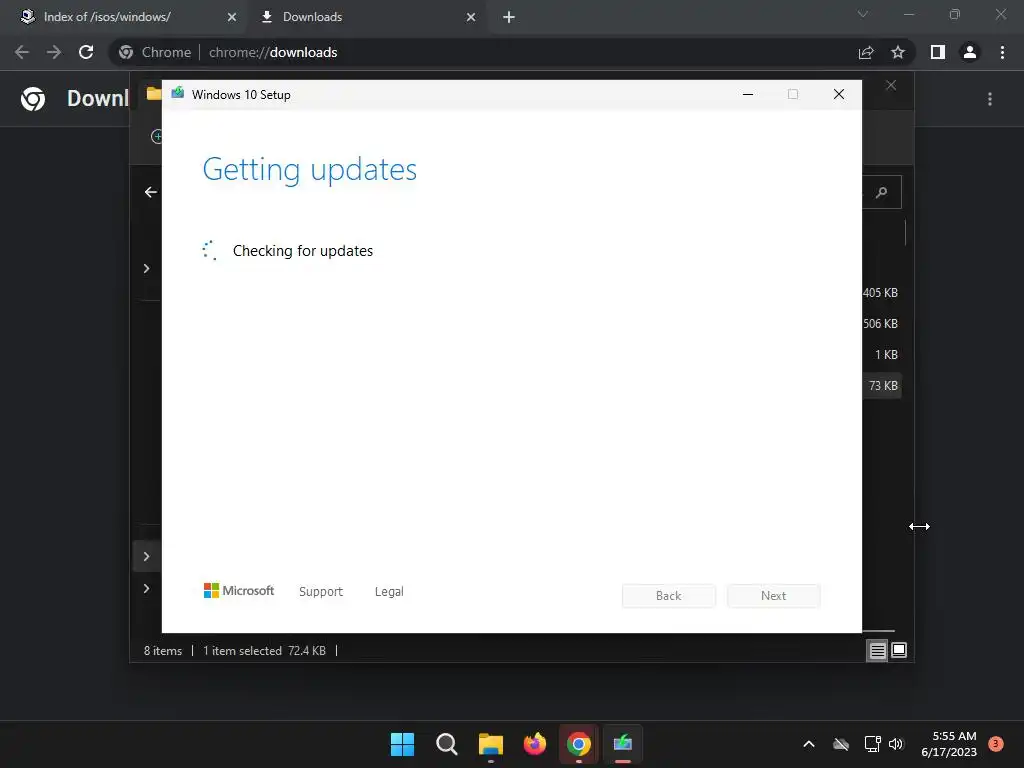Open a new Chrome tab with plus button
This screenshot has width=1024, height=768.
(x=509, y=17)
